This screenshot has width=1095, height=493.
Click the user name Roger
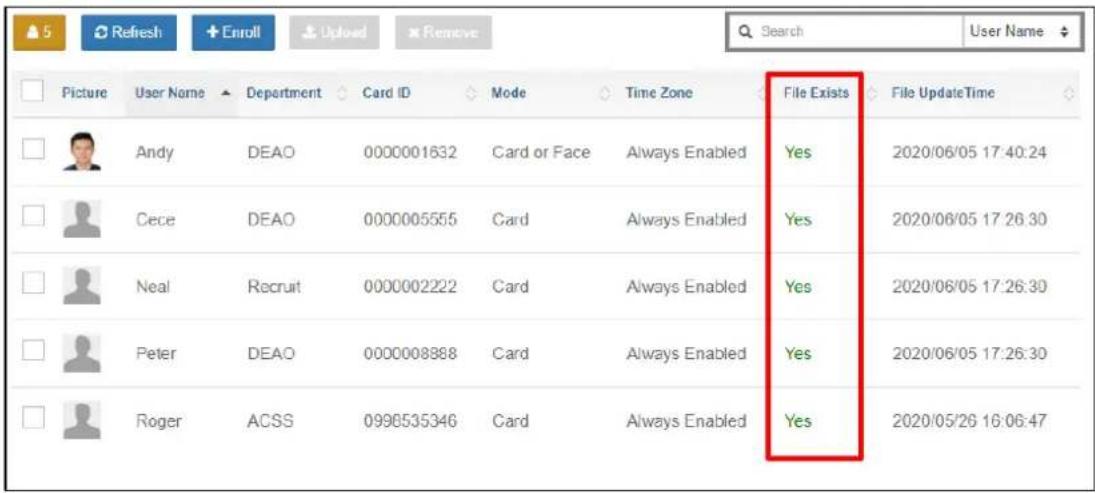pyautogui.click(x=158, y=422)
